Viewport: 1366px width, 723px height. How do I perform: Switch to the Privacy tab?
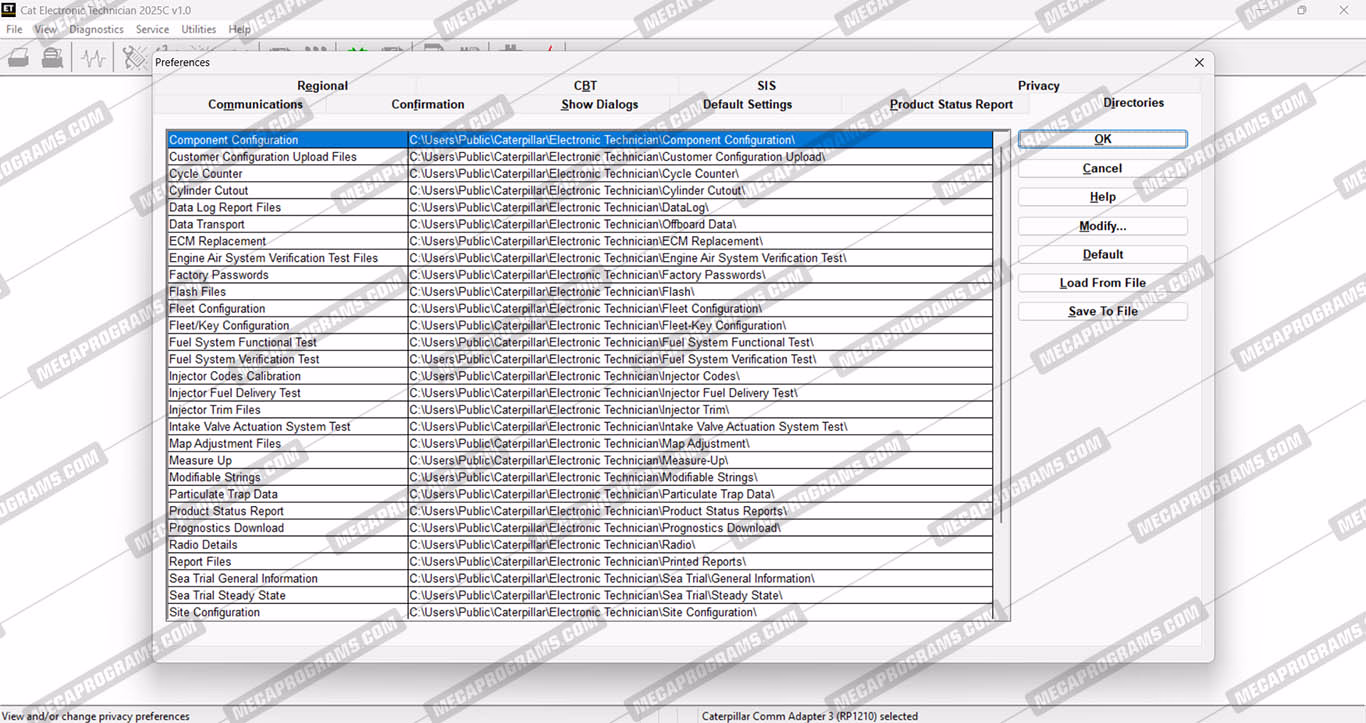(1038, 86)
